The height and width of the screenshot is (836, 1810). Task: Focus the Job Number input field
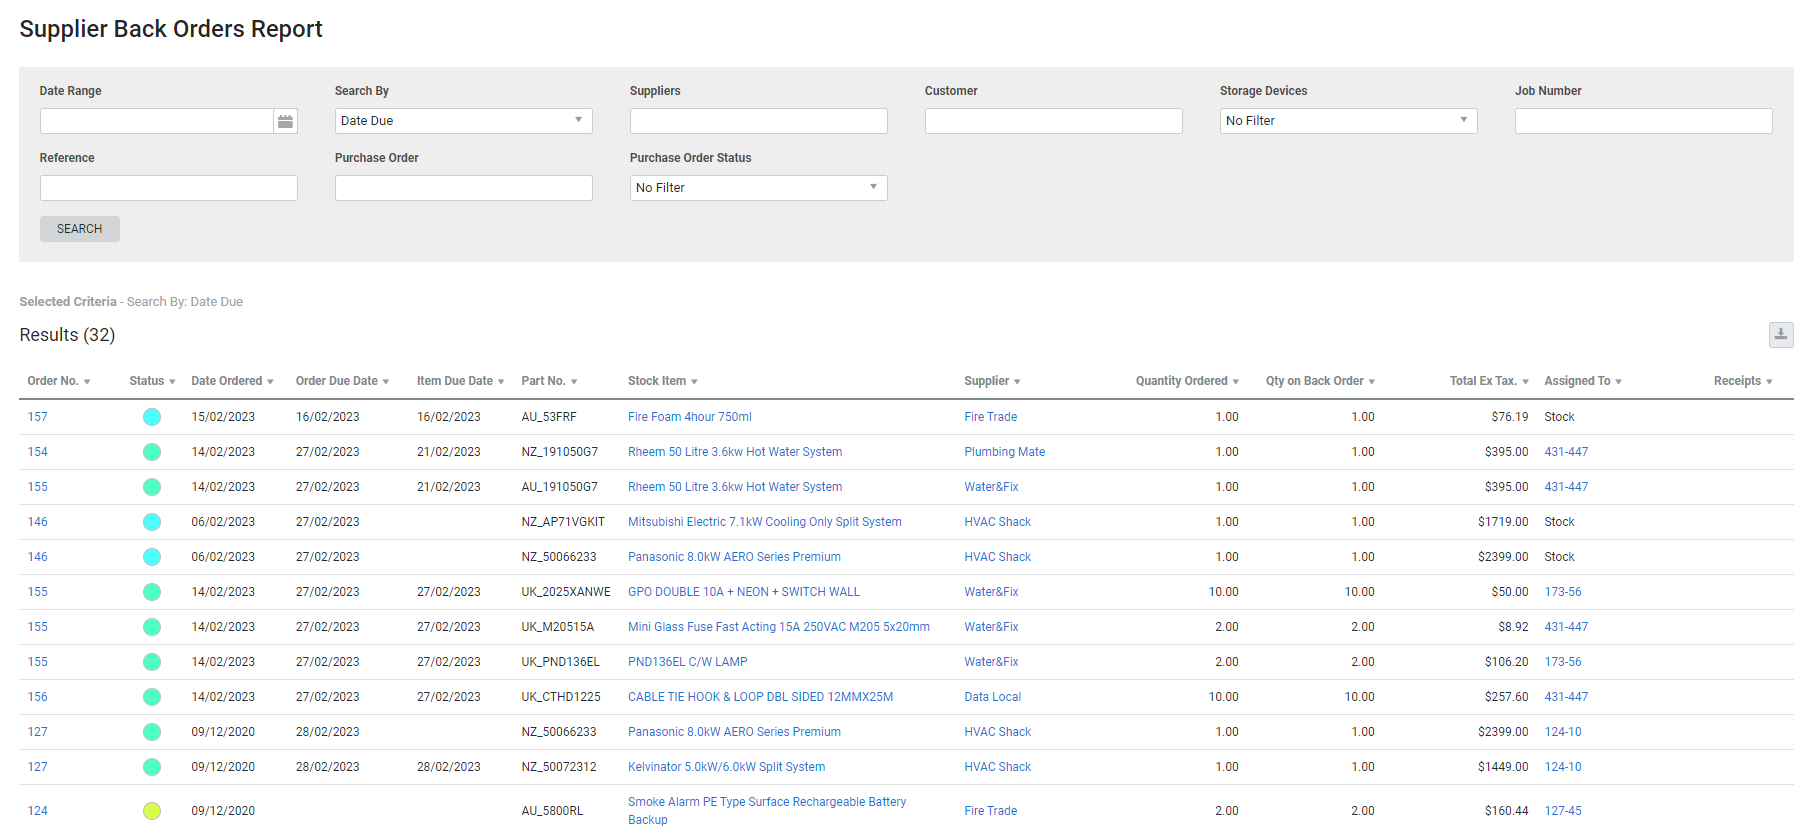pos(1644,121)
